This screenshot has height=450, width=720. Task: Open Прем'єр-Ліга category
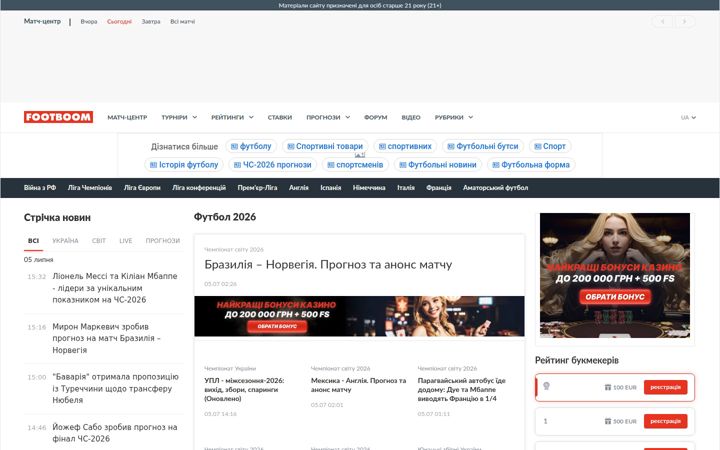click(257, 188)
